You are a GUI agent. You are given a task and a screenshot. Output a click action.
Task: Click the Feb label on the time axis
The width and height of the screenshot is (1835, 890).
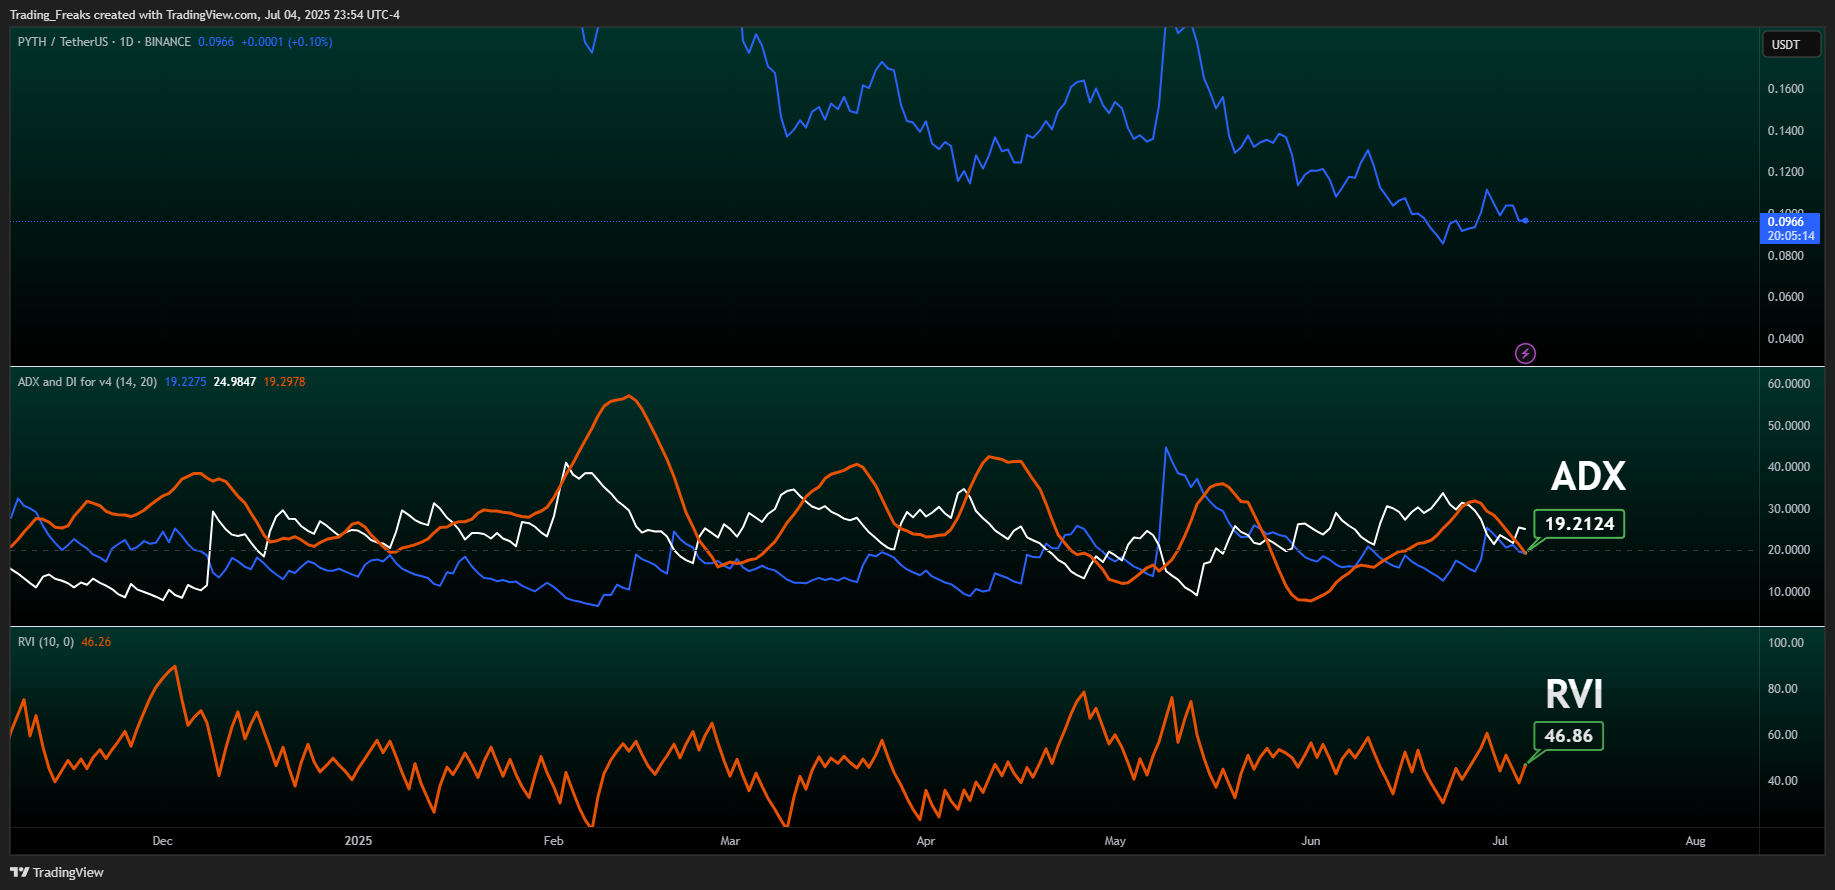(x=553, y=841)
